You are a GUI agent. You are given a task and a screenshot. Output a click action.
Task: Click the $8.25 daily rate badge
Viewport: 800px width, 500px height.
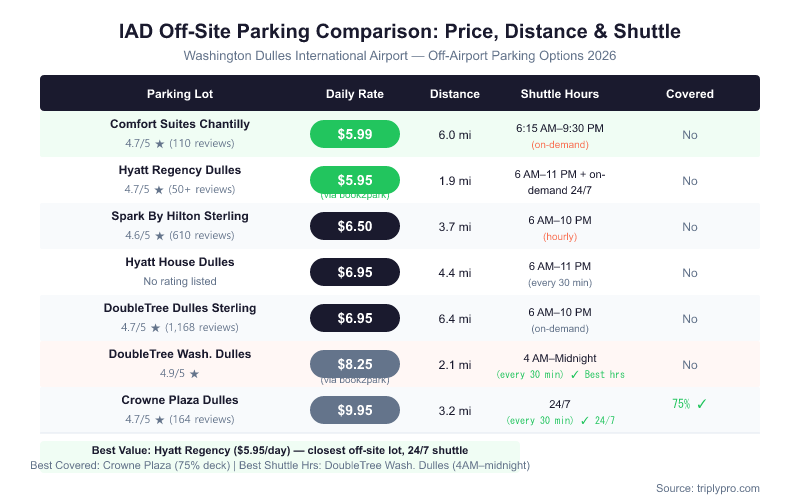[355, 364]
